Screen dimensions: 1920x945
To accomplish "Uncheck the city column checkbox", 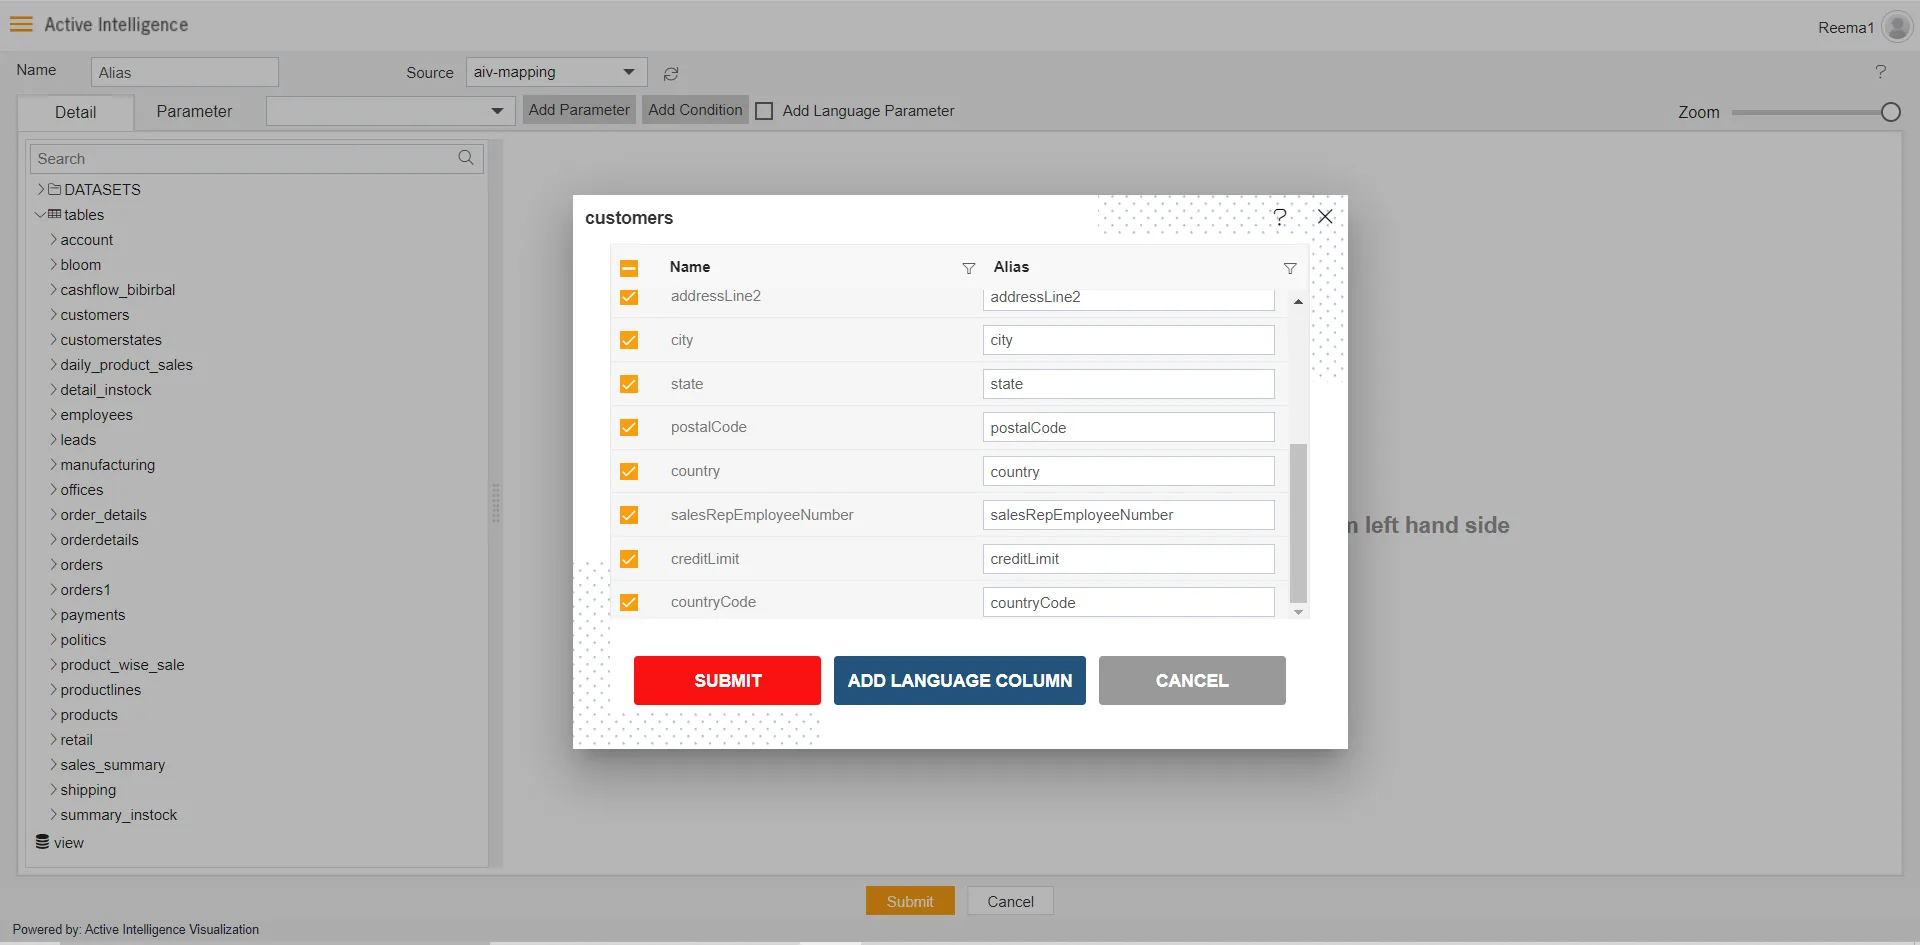I will (629, 340).
